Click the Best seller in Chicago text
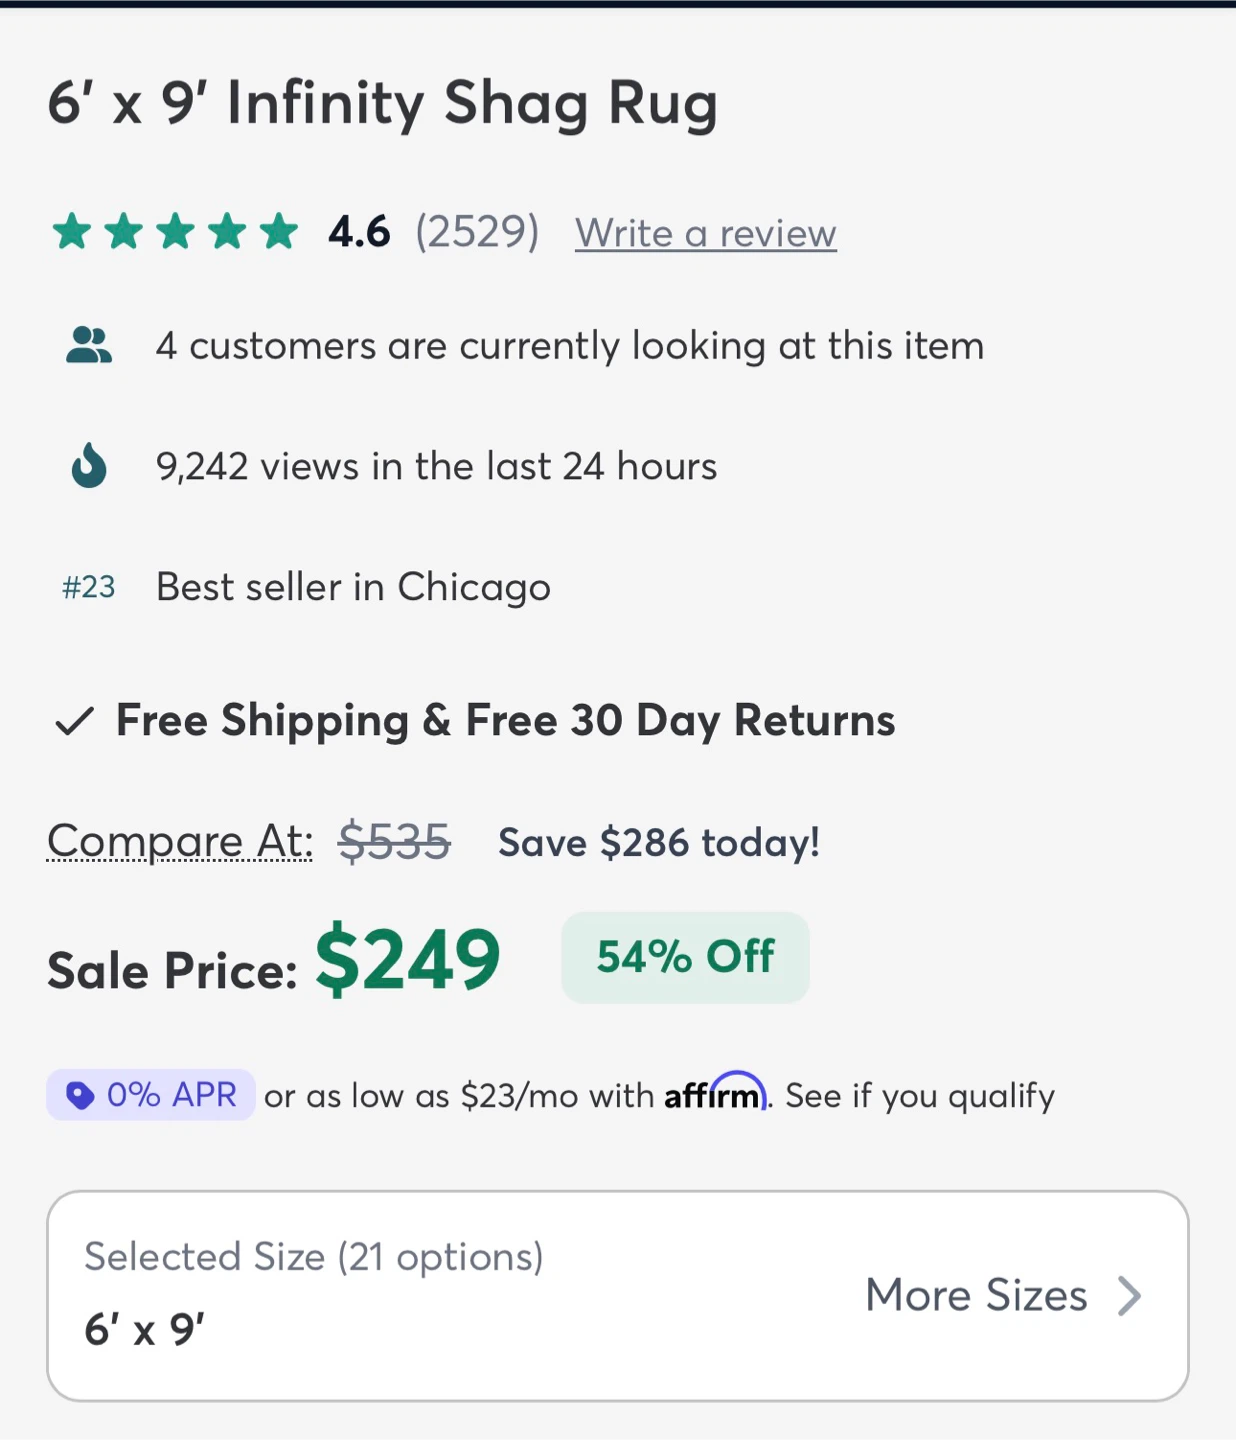This screenshot has height=1440, width=1236. tap(354, 588)
